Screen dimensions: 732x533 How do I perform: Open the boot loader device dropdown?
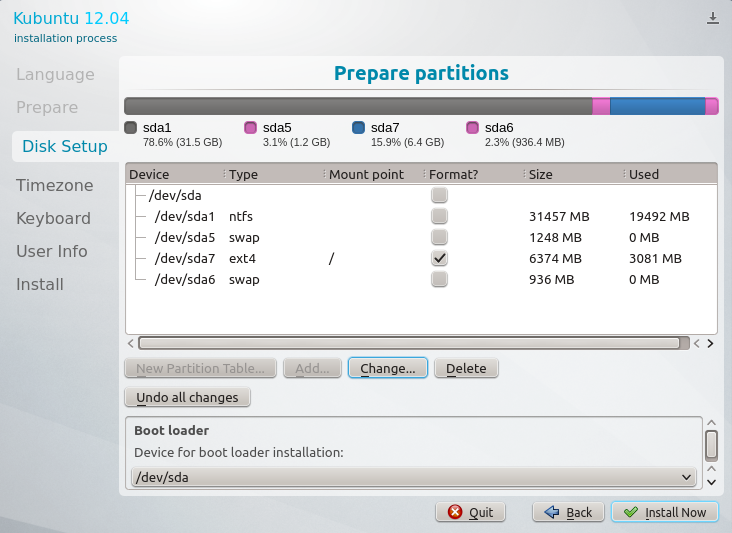414,477
